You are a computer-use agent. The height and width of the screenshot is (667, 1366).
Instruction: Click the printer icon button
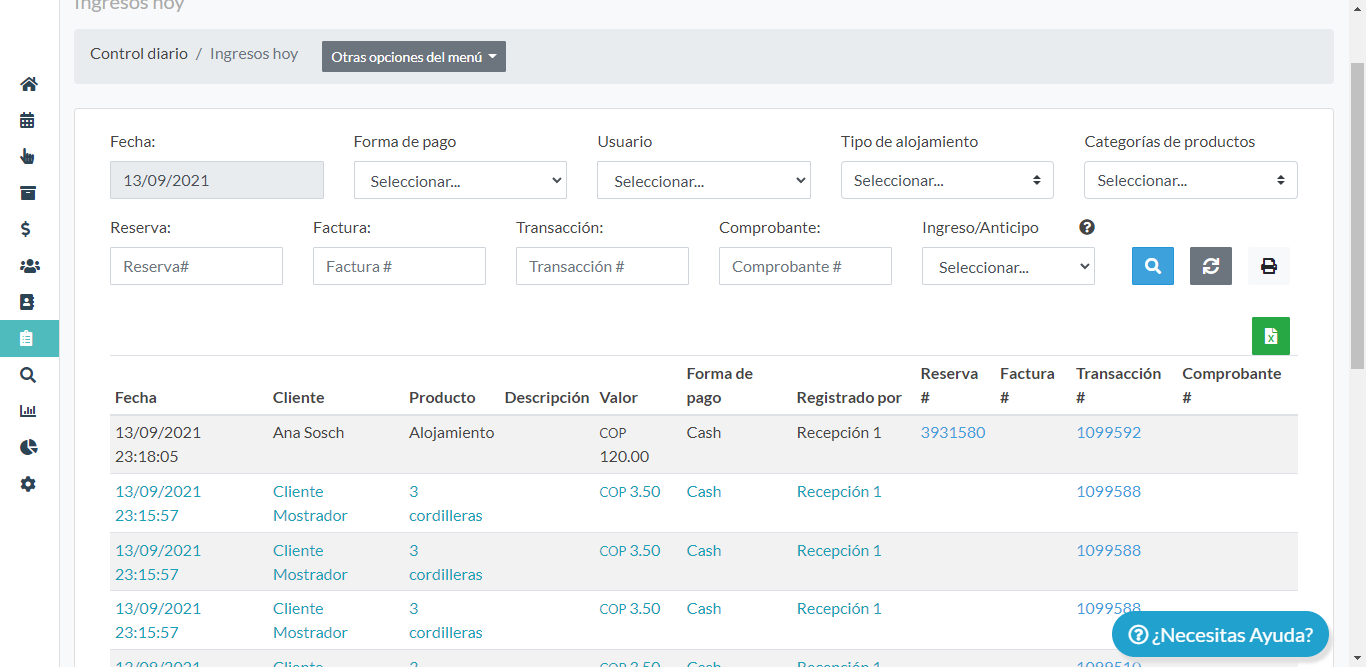click(x=1268, y=266)
